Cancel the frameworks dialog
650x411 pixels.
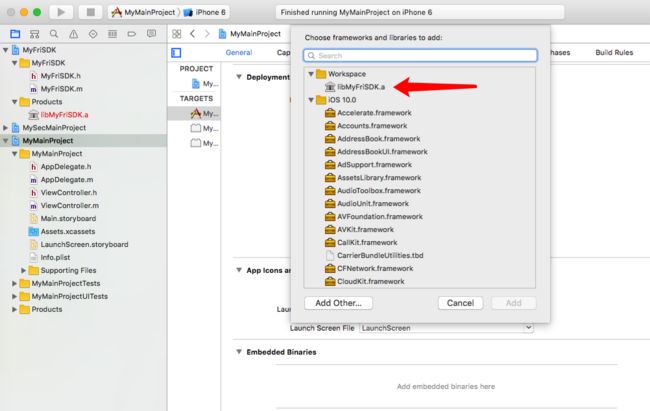pyautogui.click(x=460, y=303)
